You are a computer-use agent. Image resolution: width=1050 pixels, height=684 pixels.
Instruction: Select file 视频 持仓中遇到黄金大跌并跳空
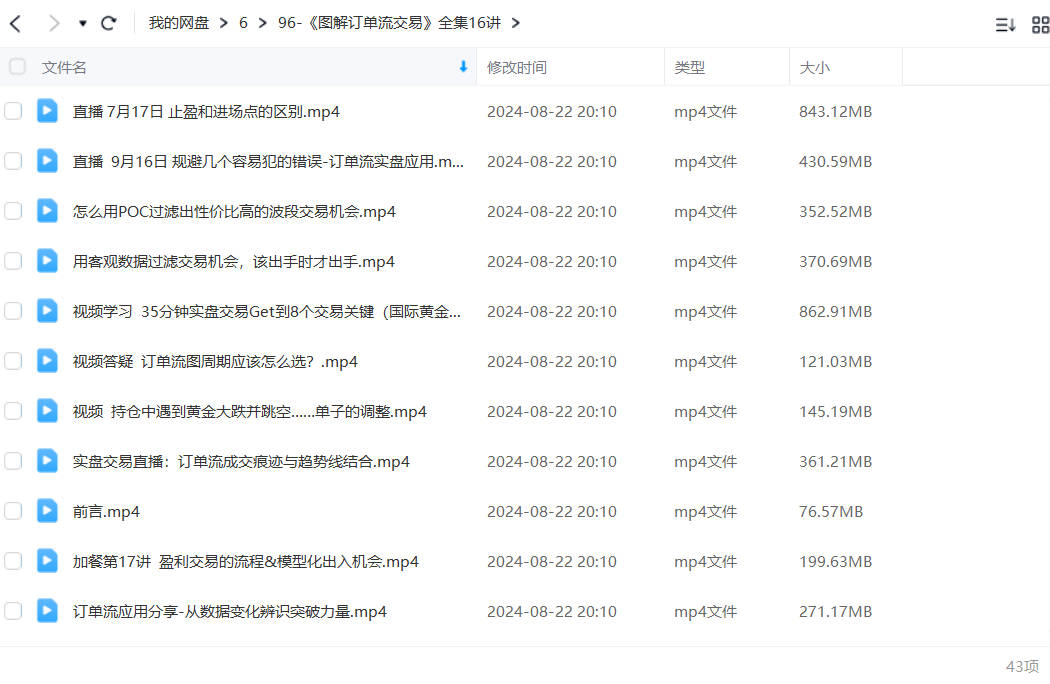point(250,411)
